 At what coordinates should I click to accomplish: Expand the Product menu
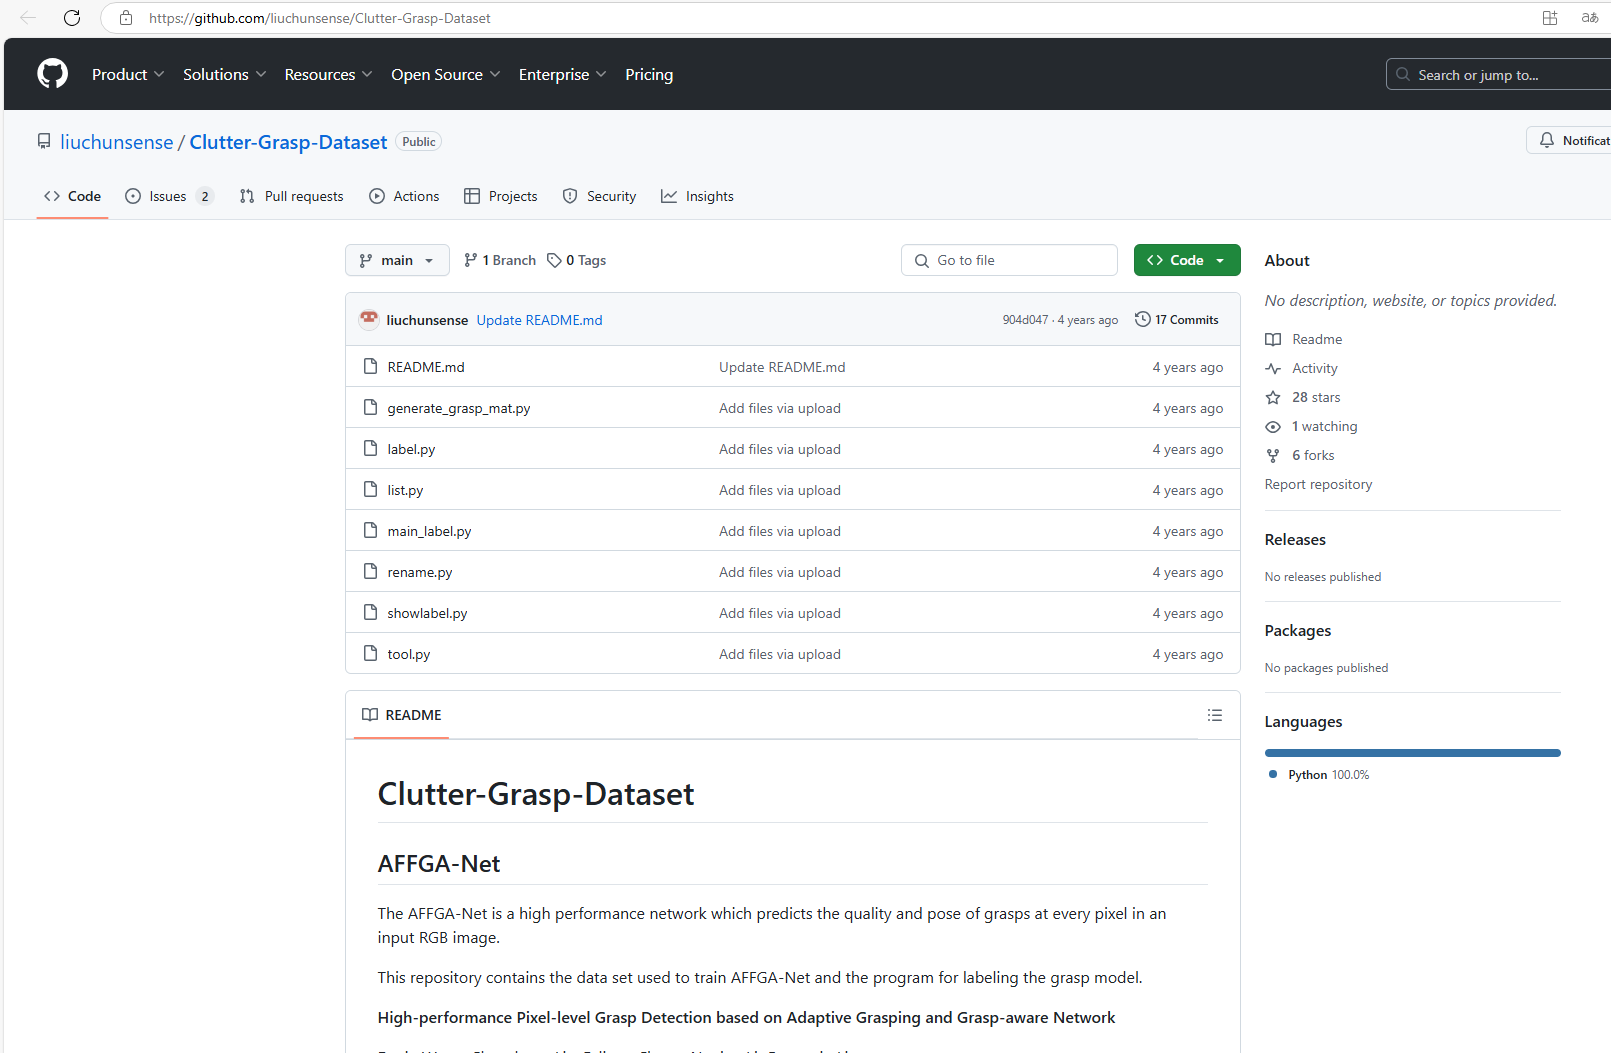[128, 74]
